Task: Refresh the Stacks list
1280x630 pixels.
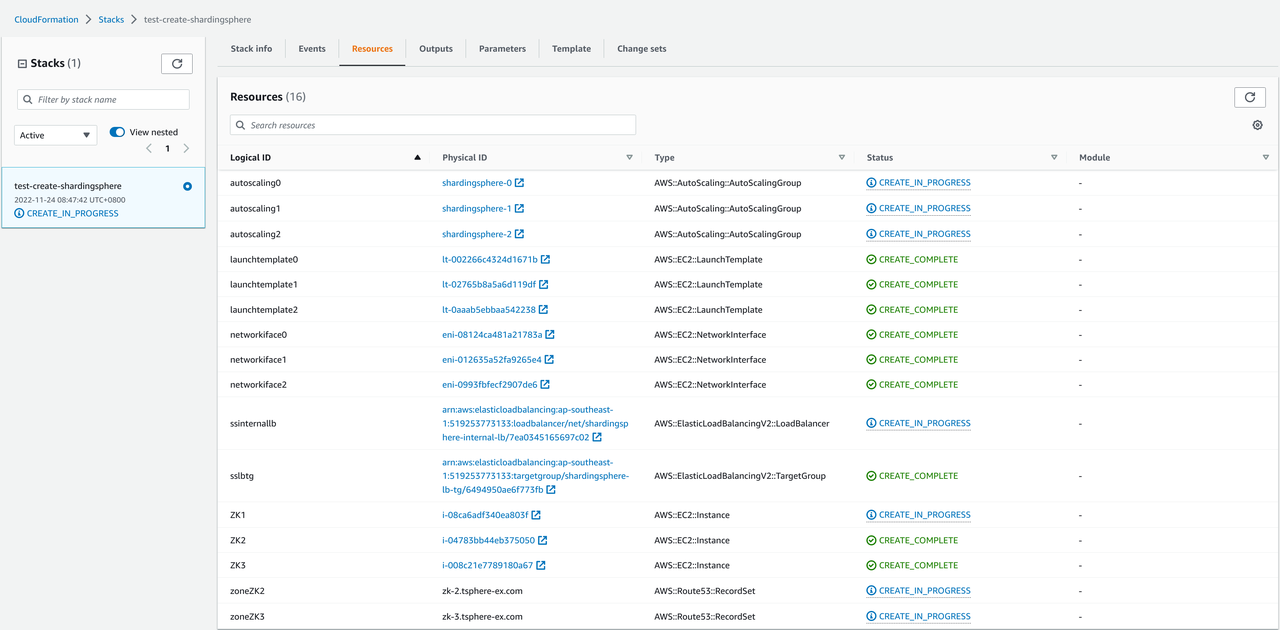Action: [x=176, y=64]
